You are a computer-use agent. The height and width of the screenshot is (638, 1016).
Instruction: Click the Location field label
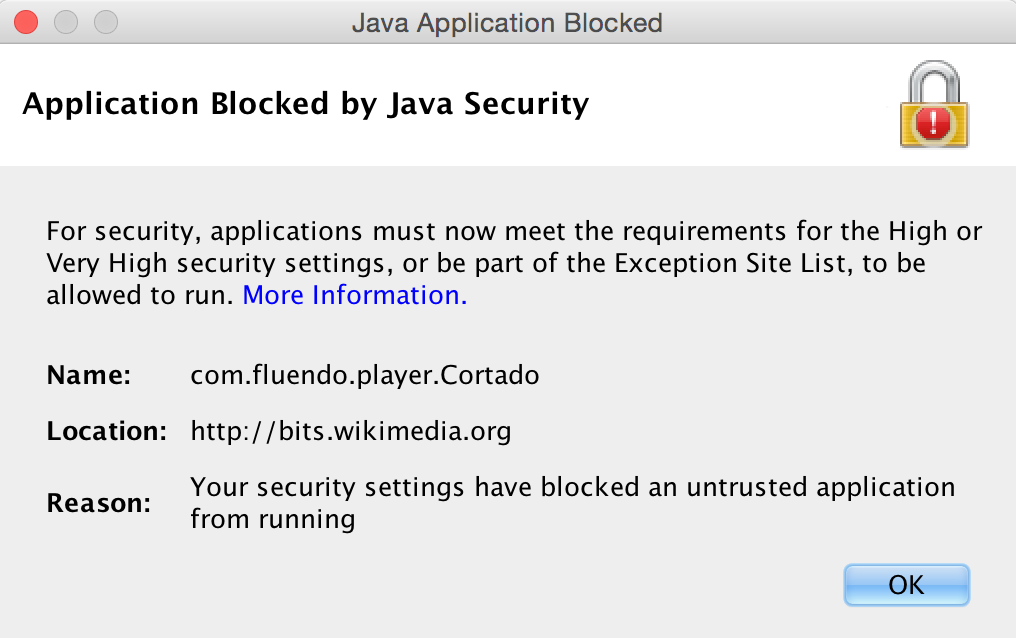106,432
